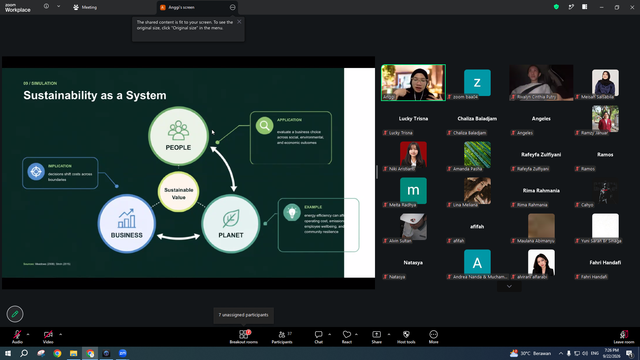Open the Participants list

pyautogui.click(x=282, y=337)
